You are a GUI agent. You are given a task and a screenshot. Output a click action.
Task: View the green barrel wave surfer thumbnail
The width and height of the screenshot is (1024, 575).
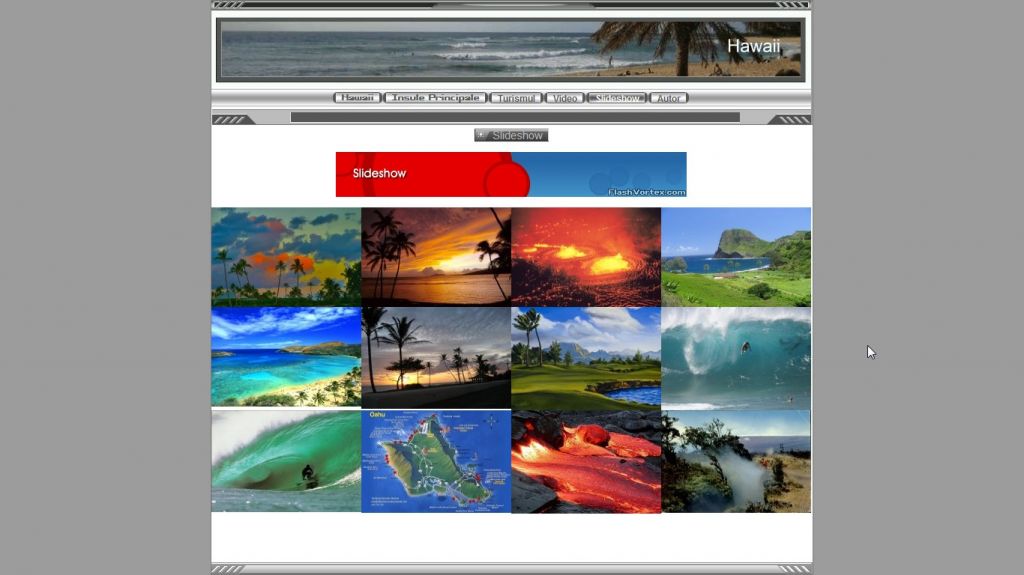[x=286, y=461]
